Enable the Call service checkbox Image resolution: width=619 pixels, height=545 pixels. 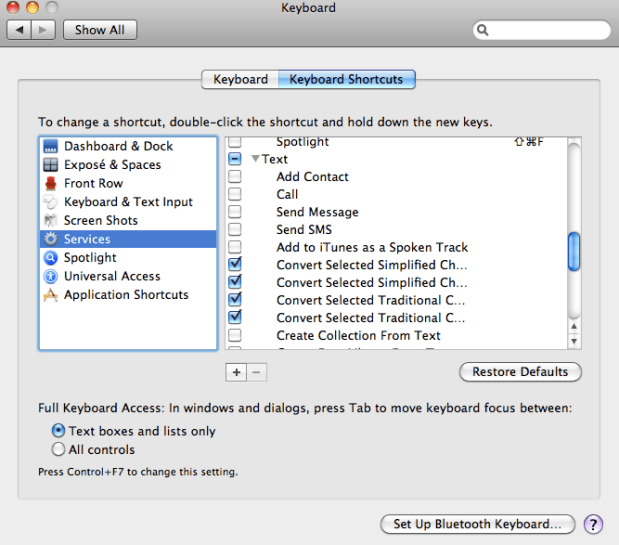point(234,194)
